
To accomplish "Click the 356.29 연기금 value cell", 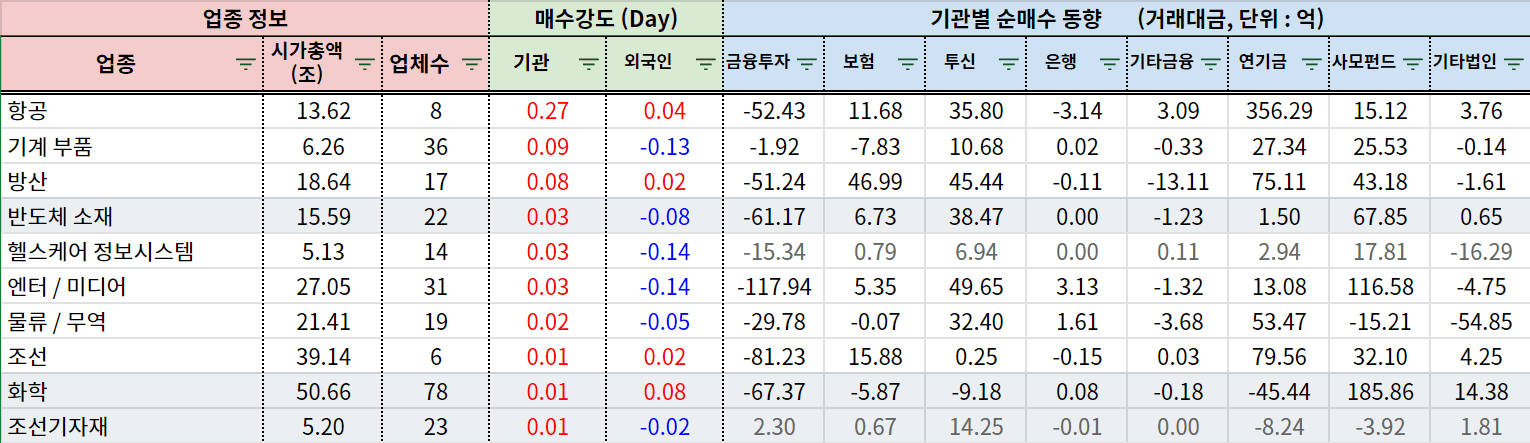I will [x=1279, y=111].
